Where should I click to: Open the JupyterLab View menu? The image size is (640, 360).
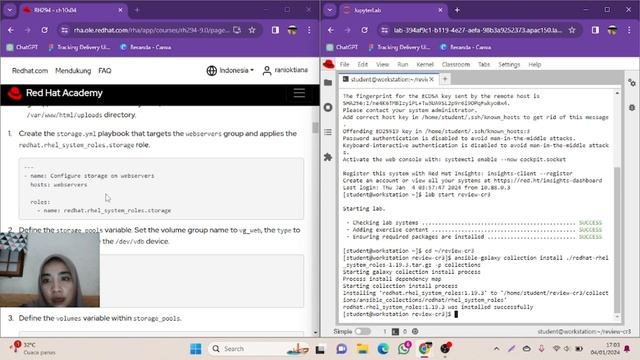[382, 64]
